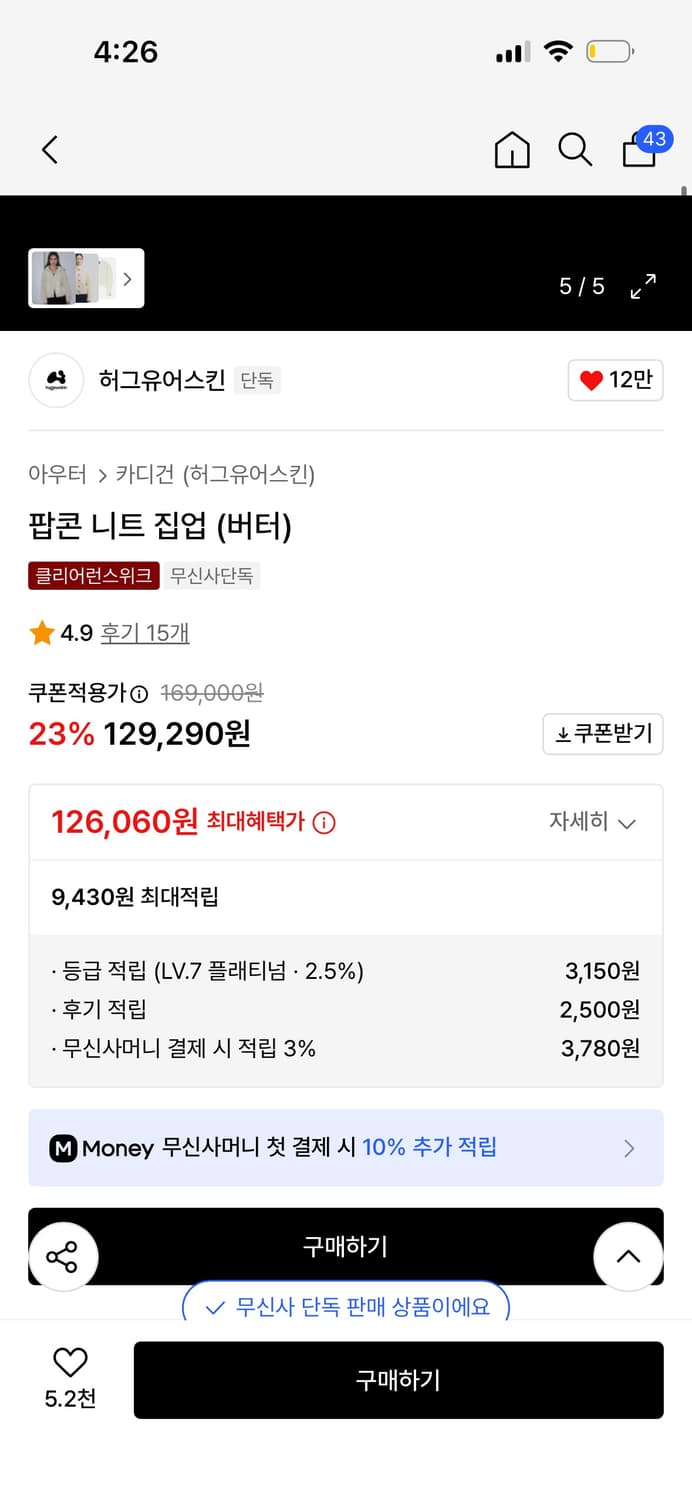Open Money 10% extra rewards banner chevron

629,1148
